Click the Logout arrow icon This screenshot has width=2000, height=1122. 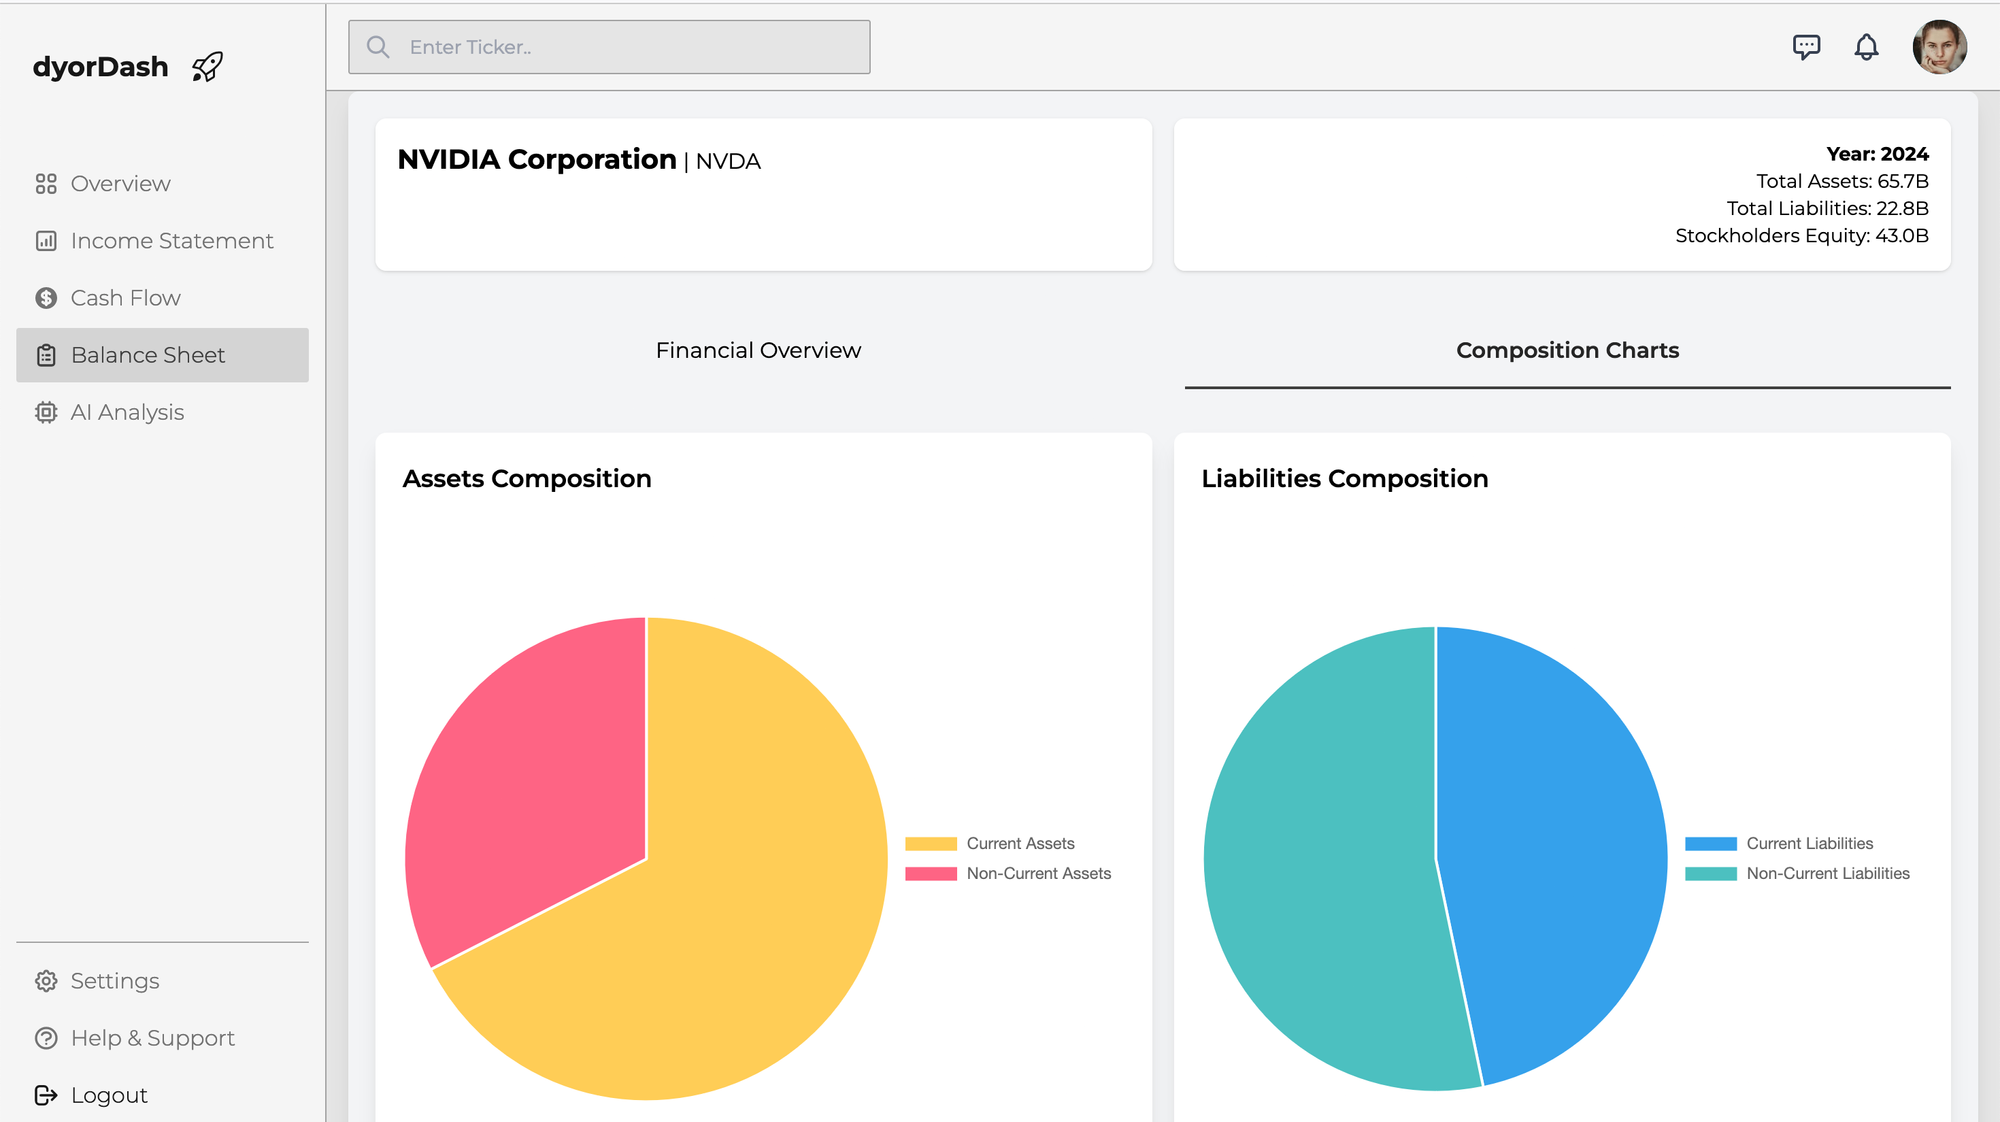46,1095
